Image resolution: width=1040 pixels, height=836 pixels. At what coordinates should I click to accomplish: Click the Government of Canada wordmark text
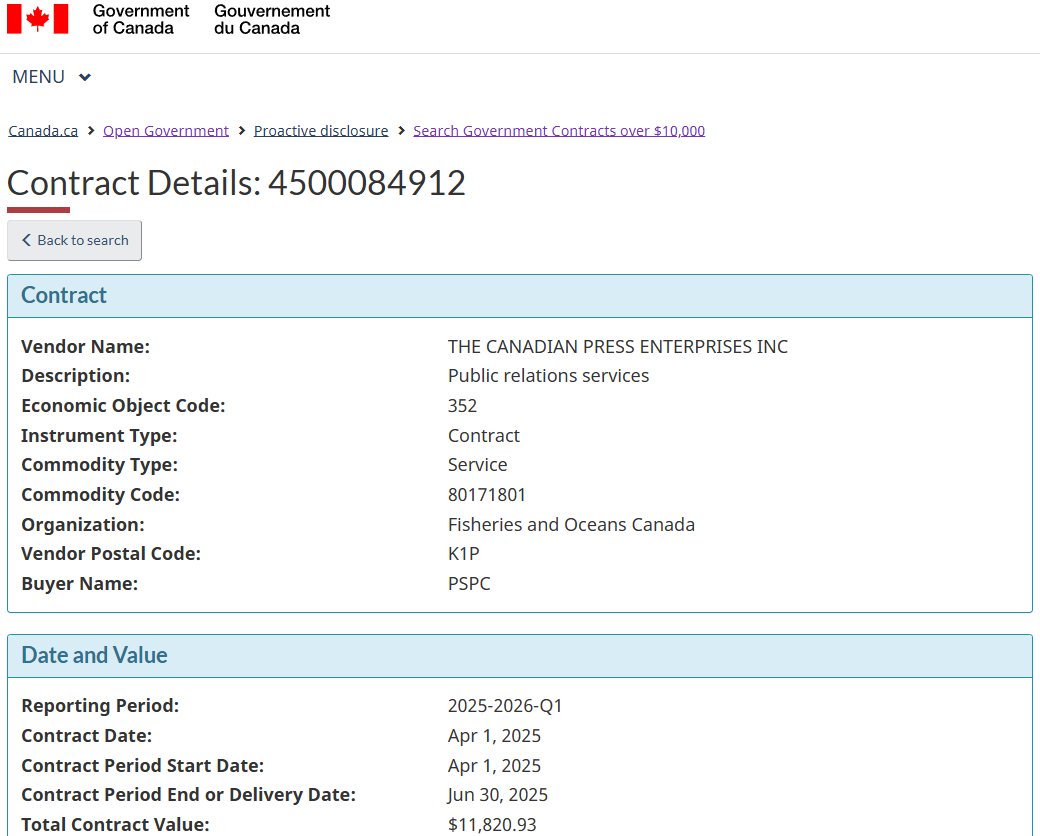point(141,19)
